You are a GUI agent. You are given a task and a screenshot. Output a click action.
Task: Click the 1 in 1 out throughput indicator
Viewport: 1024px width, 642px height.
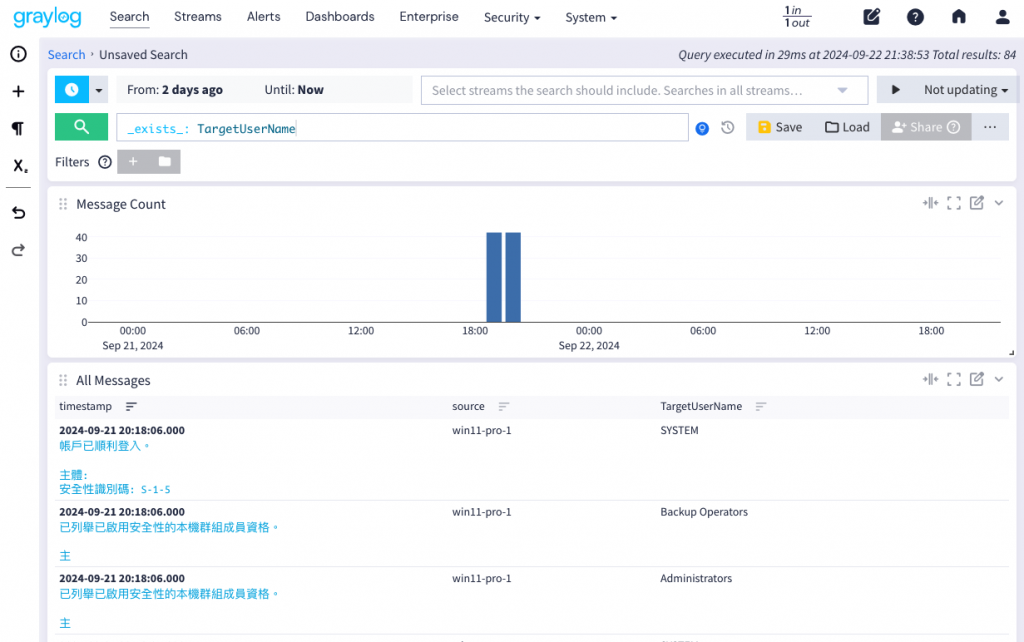click(797, 17)
